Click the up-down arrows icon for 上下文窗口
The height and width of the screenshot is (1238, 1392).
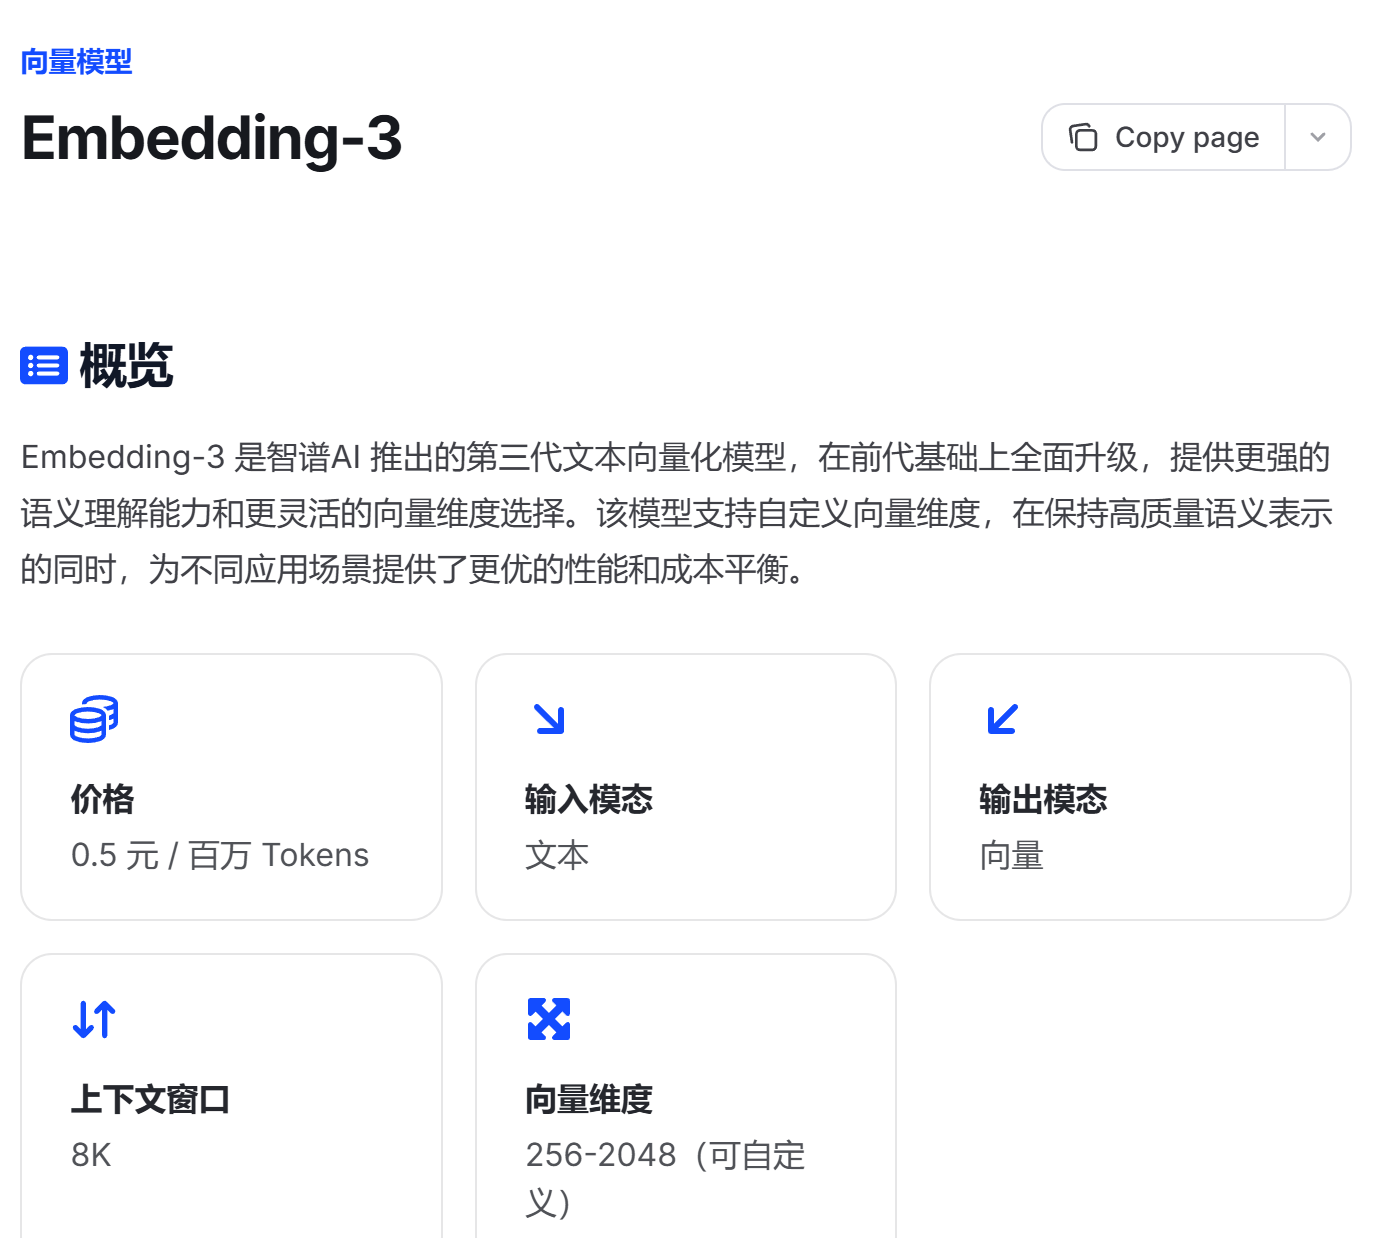[x=94, y=1019]
